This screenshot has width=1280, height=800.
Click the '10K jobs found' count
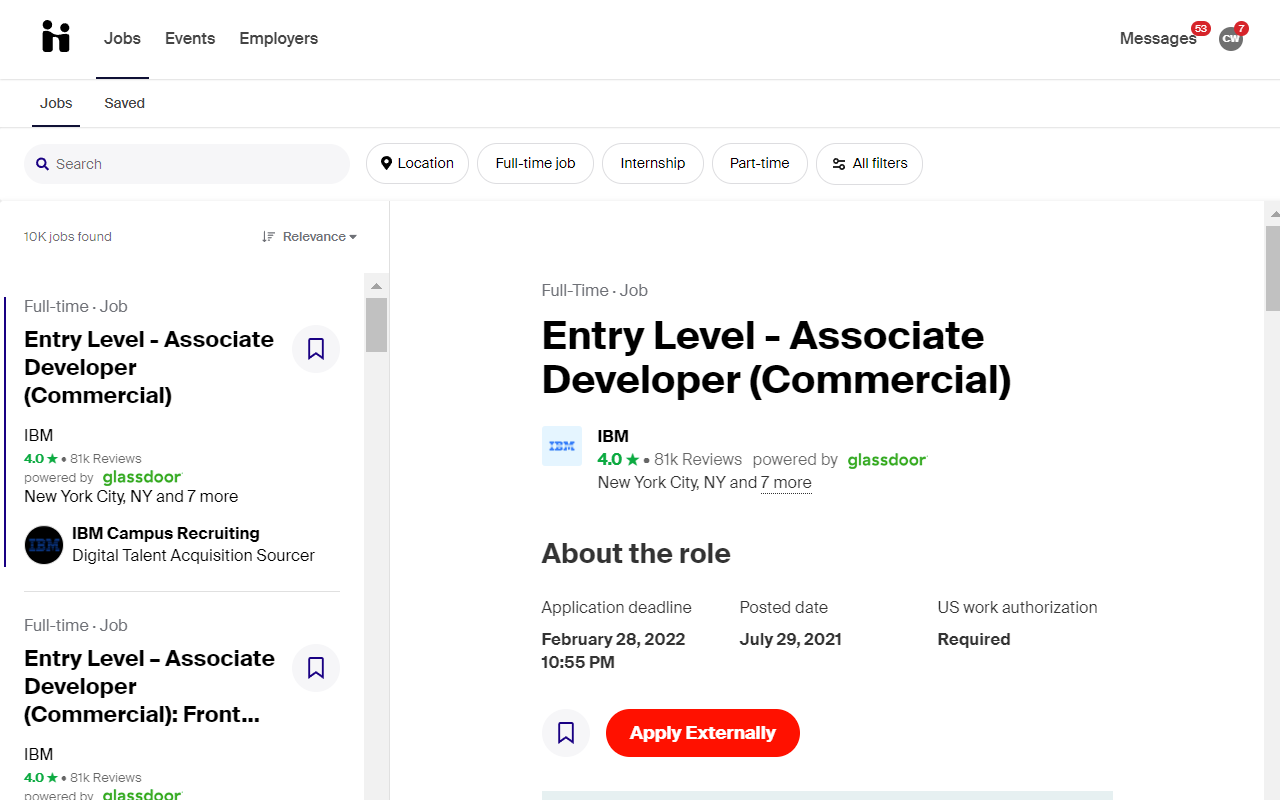[68, 237]
